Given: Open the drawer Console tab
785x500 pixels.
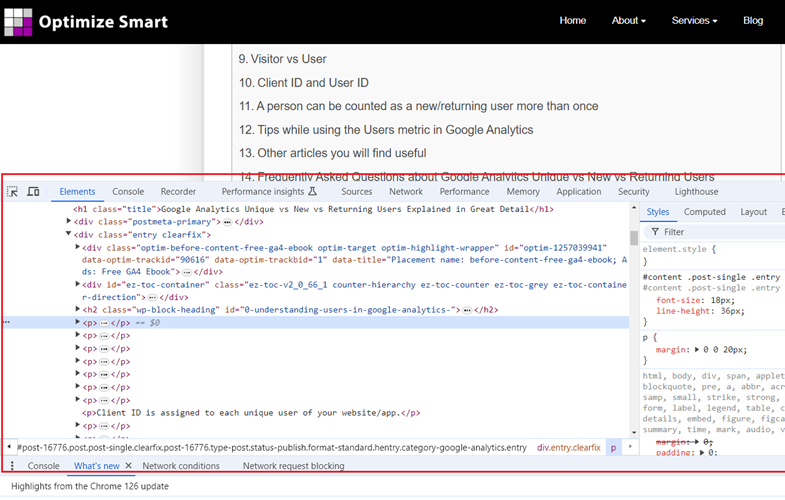Looking at the screenshot, I should pos(44,466).
